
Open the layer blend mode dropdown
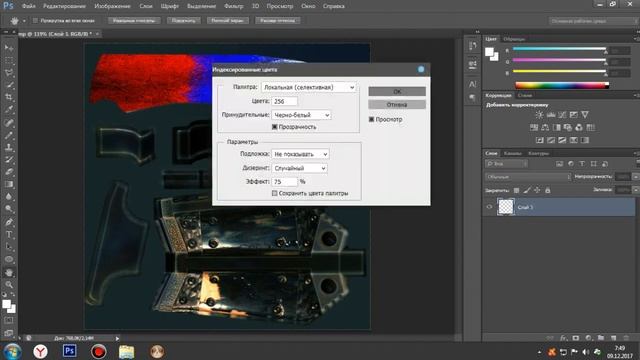pyautogui.click(x=528, y=177)
